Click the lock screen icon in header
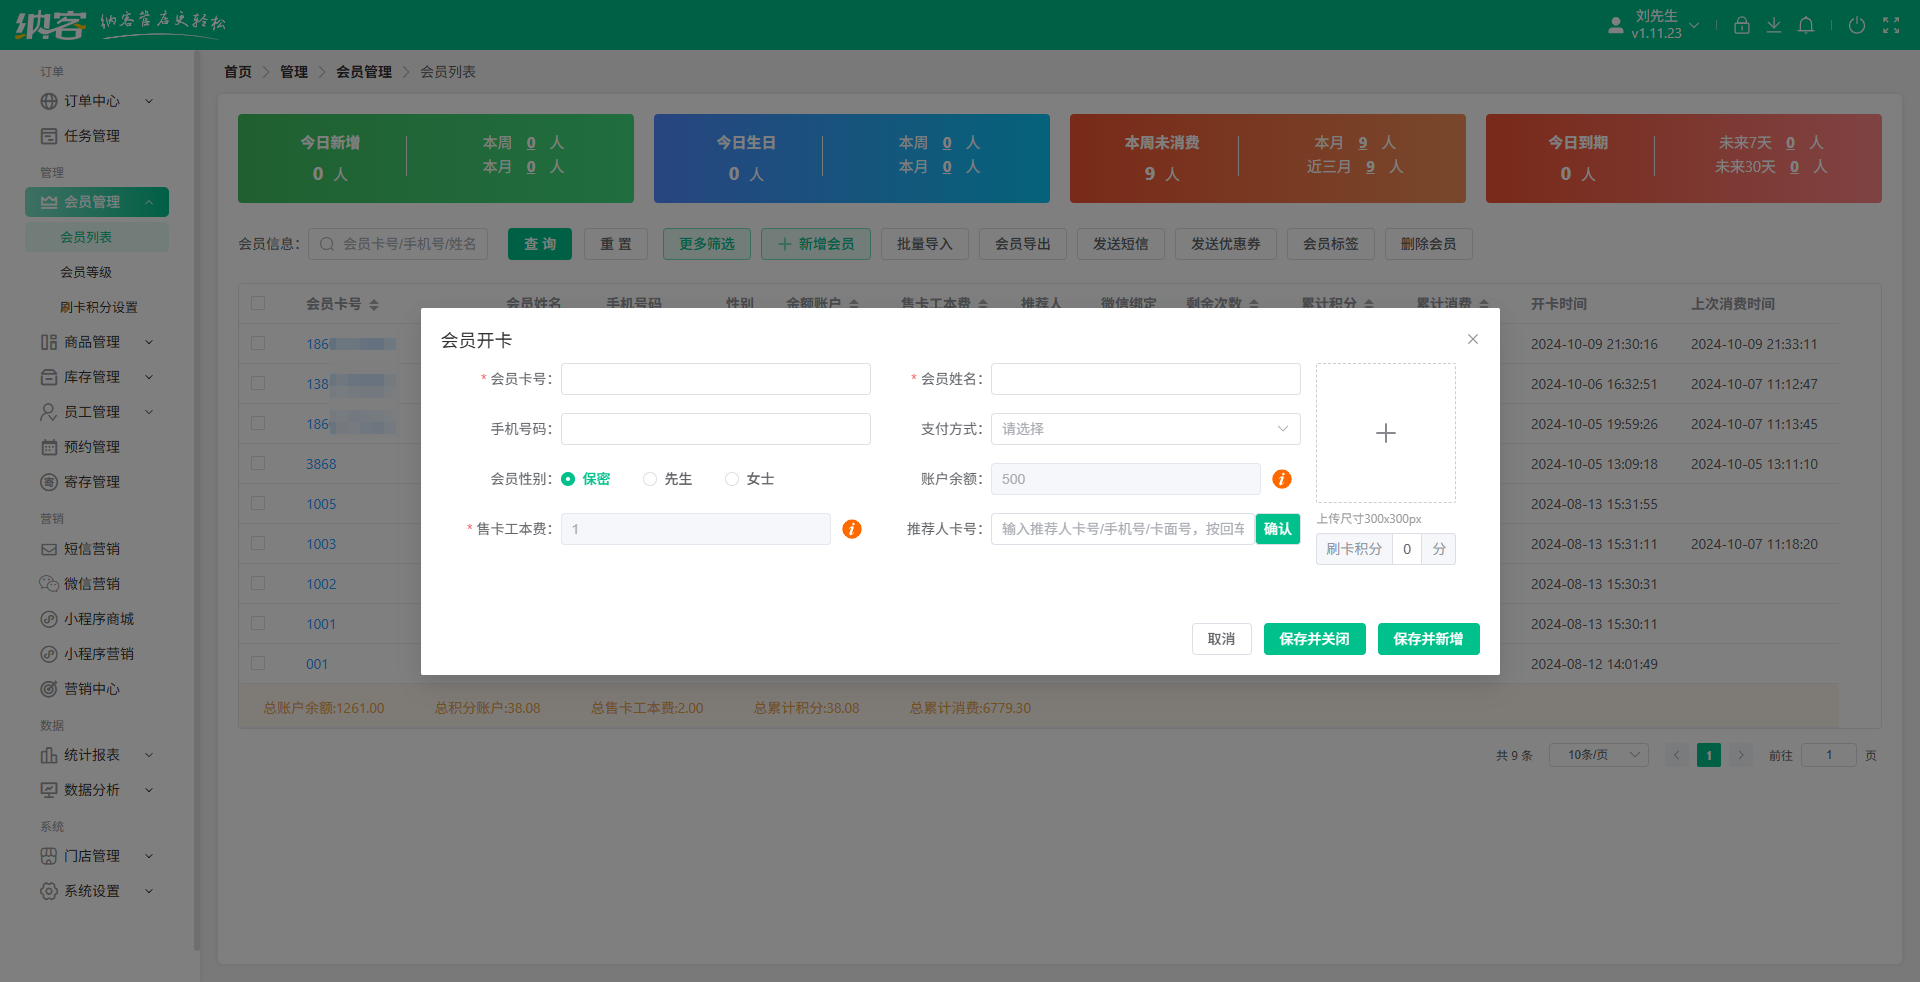1920x982 pixels. (x=1741, y=25)
